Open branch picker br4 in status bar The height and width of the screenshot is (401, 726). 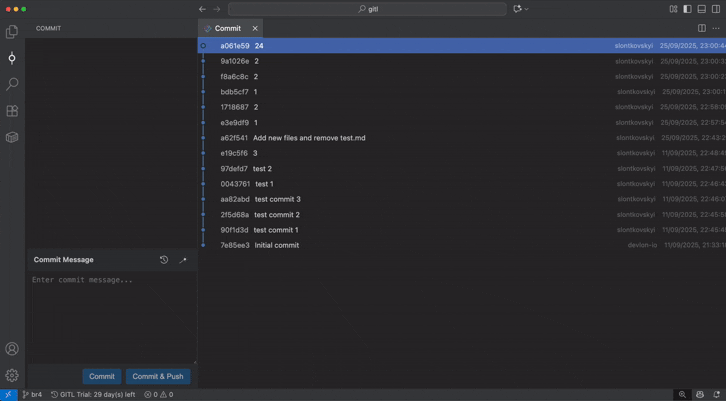pos(32,395)
